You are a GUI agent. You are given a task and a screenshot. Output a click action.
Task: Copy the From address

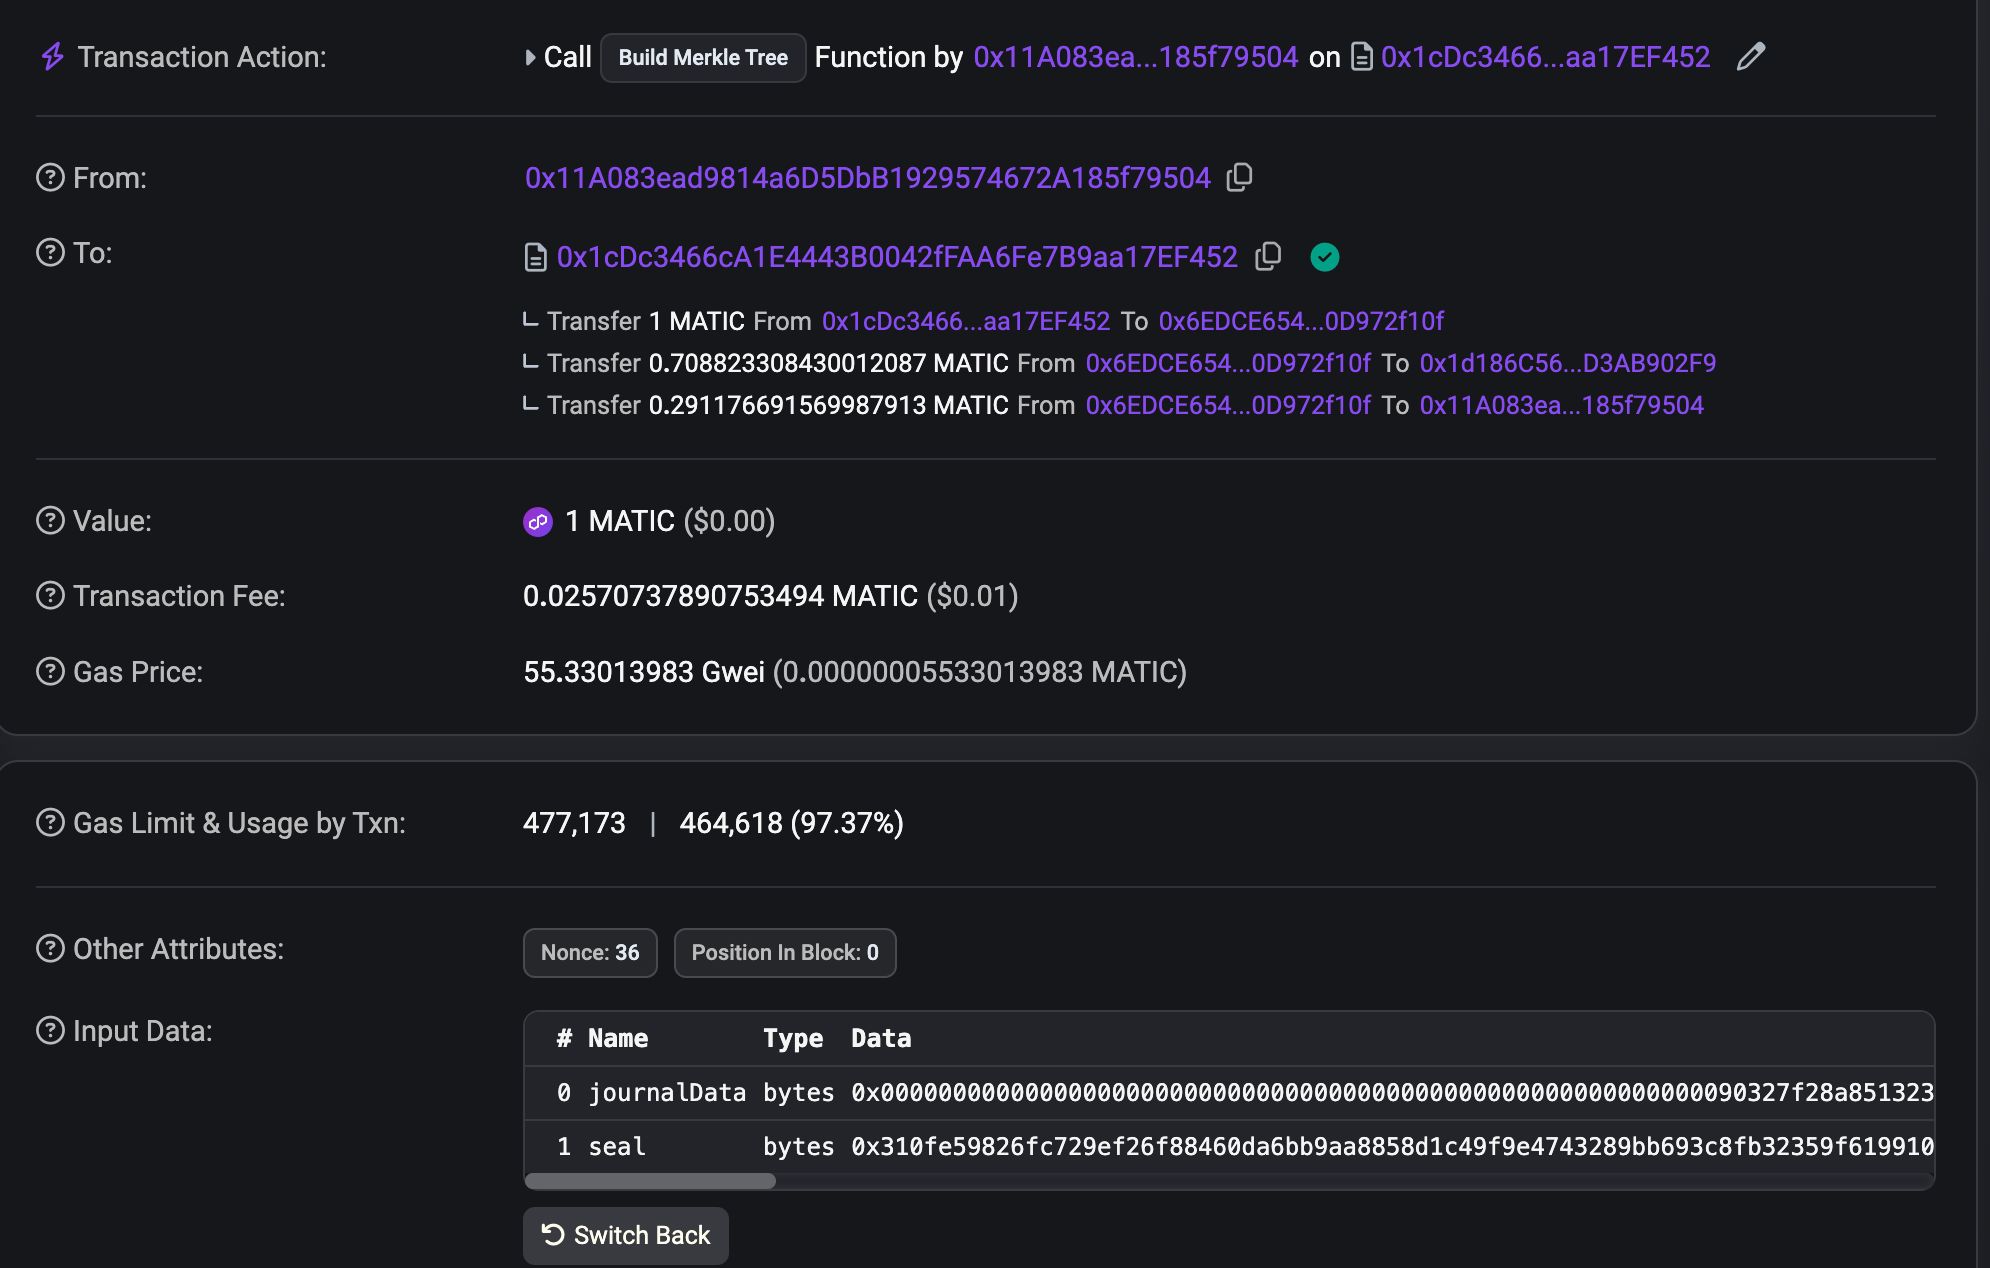click(x=1240, y=177)
